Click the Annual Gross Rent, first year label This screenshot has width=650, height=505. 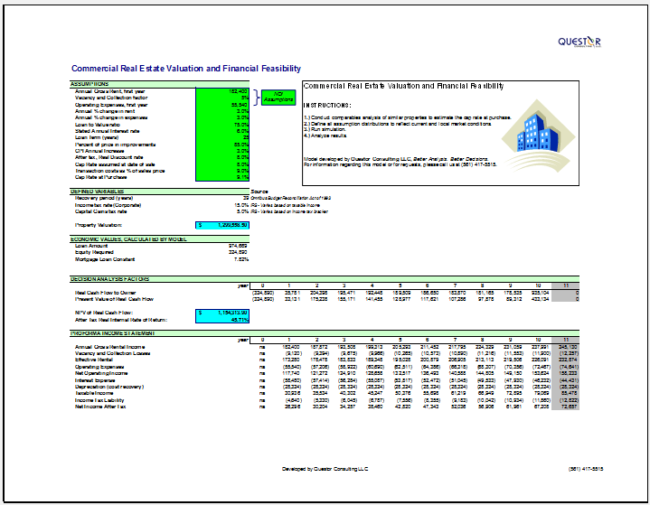110,91
